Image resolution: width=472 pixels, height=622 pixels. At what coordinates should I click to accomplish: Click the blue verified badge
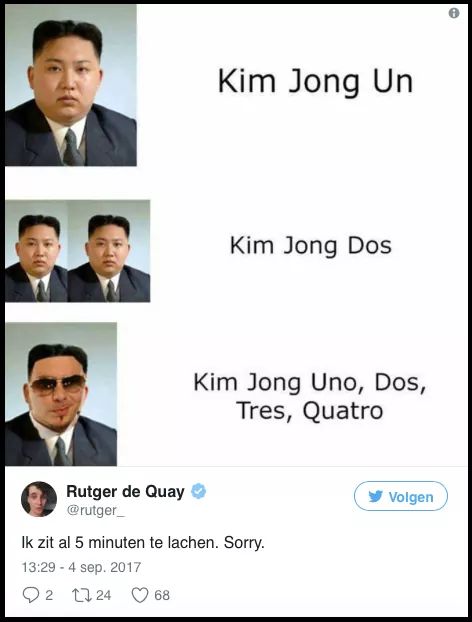pos(198,491)
